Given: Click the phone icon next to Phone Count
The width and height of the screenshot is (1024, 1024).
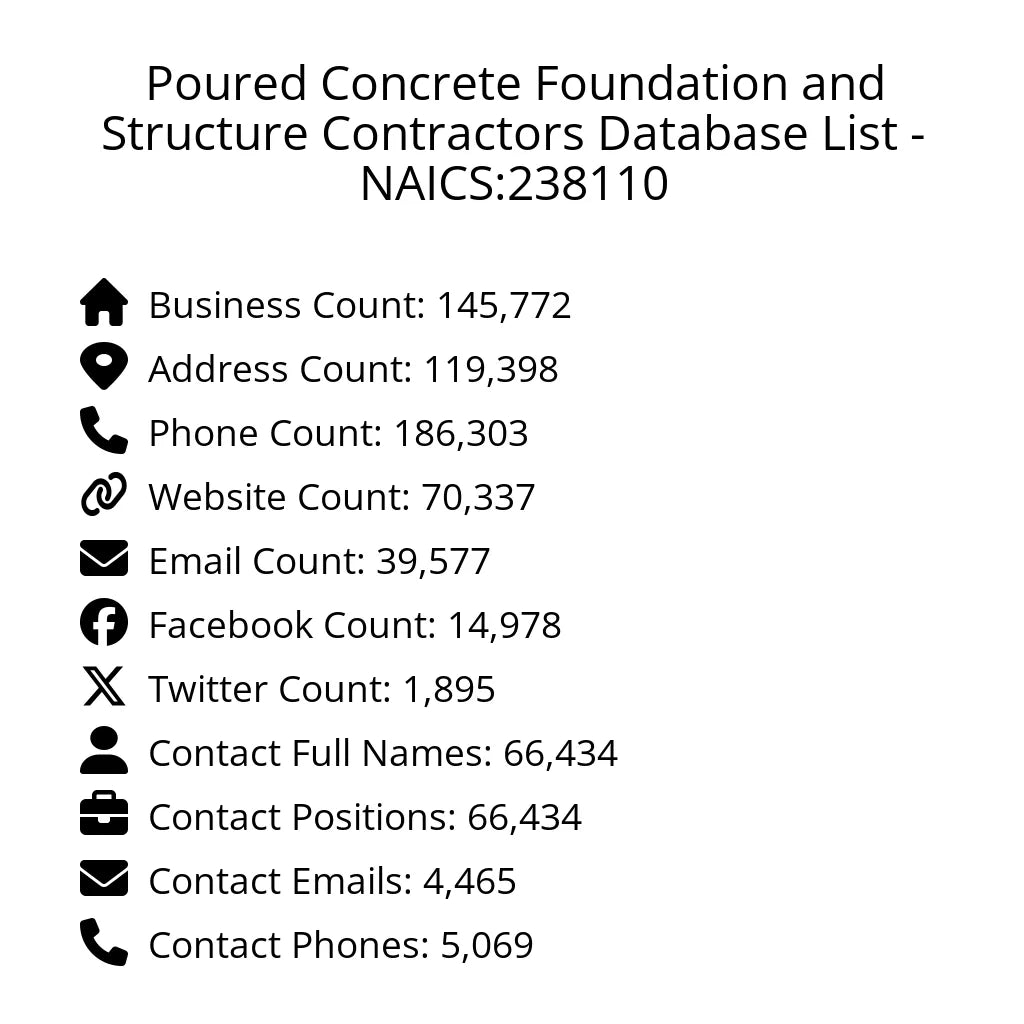Looking at the screenshot, I should (104, 431).
